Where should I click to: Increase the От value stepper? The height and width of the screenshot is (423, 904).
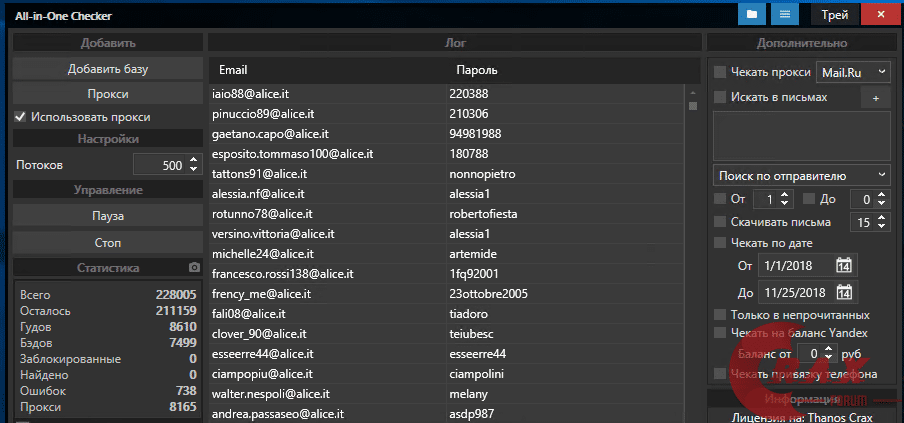pyautogui.click(x=785, y=195)
